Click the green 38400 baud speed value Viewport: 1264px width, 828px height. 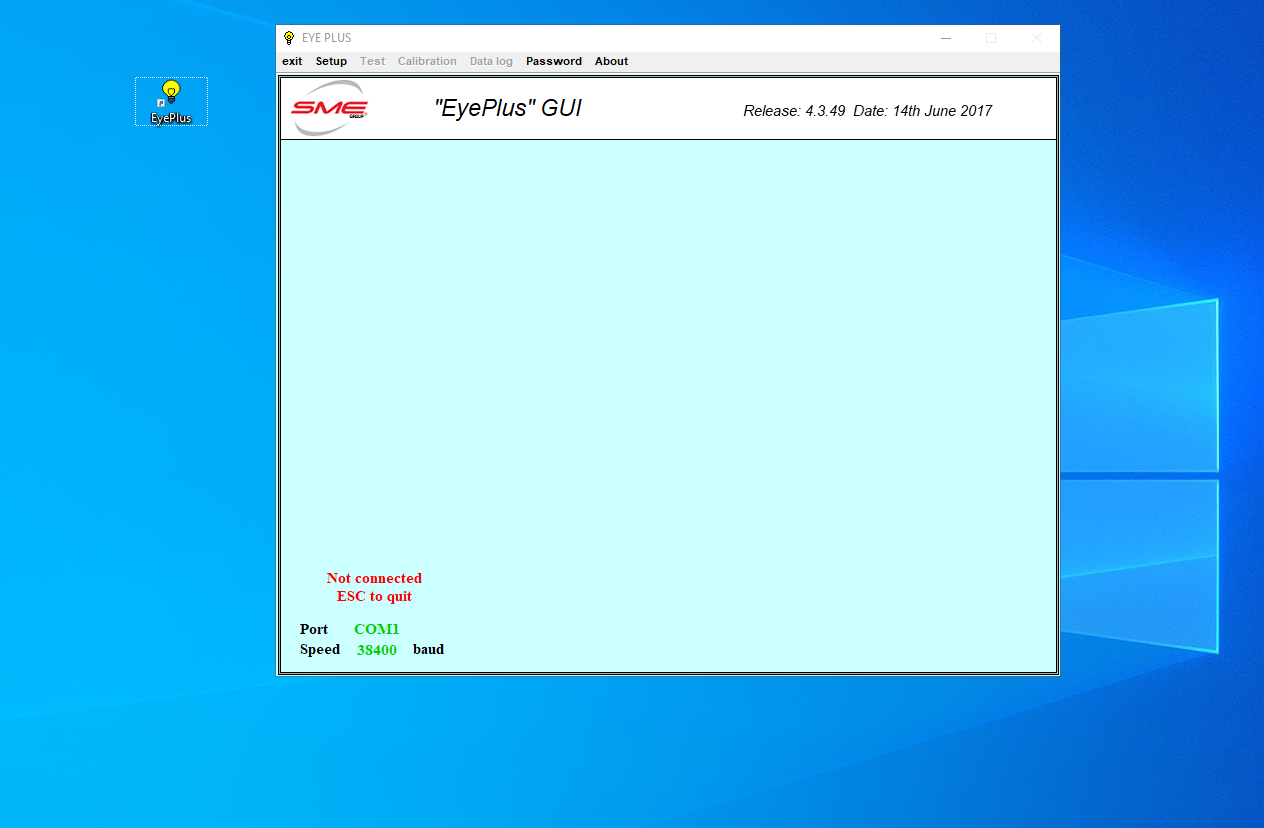[376, 649]
